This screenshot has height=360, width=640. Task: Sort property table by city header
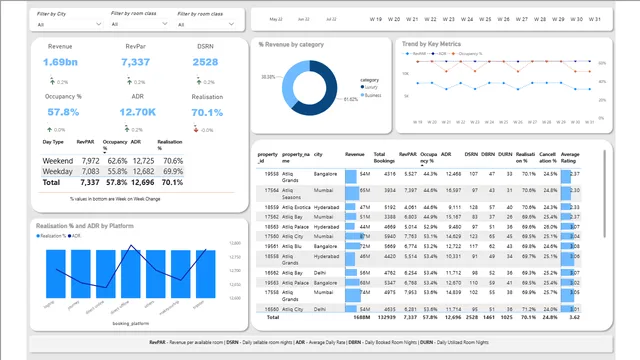318,154
